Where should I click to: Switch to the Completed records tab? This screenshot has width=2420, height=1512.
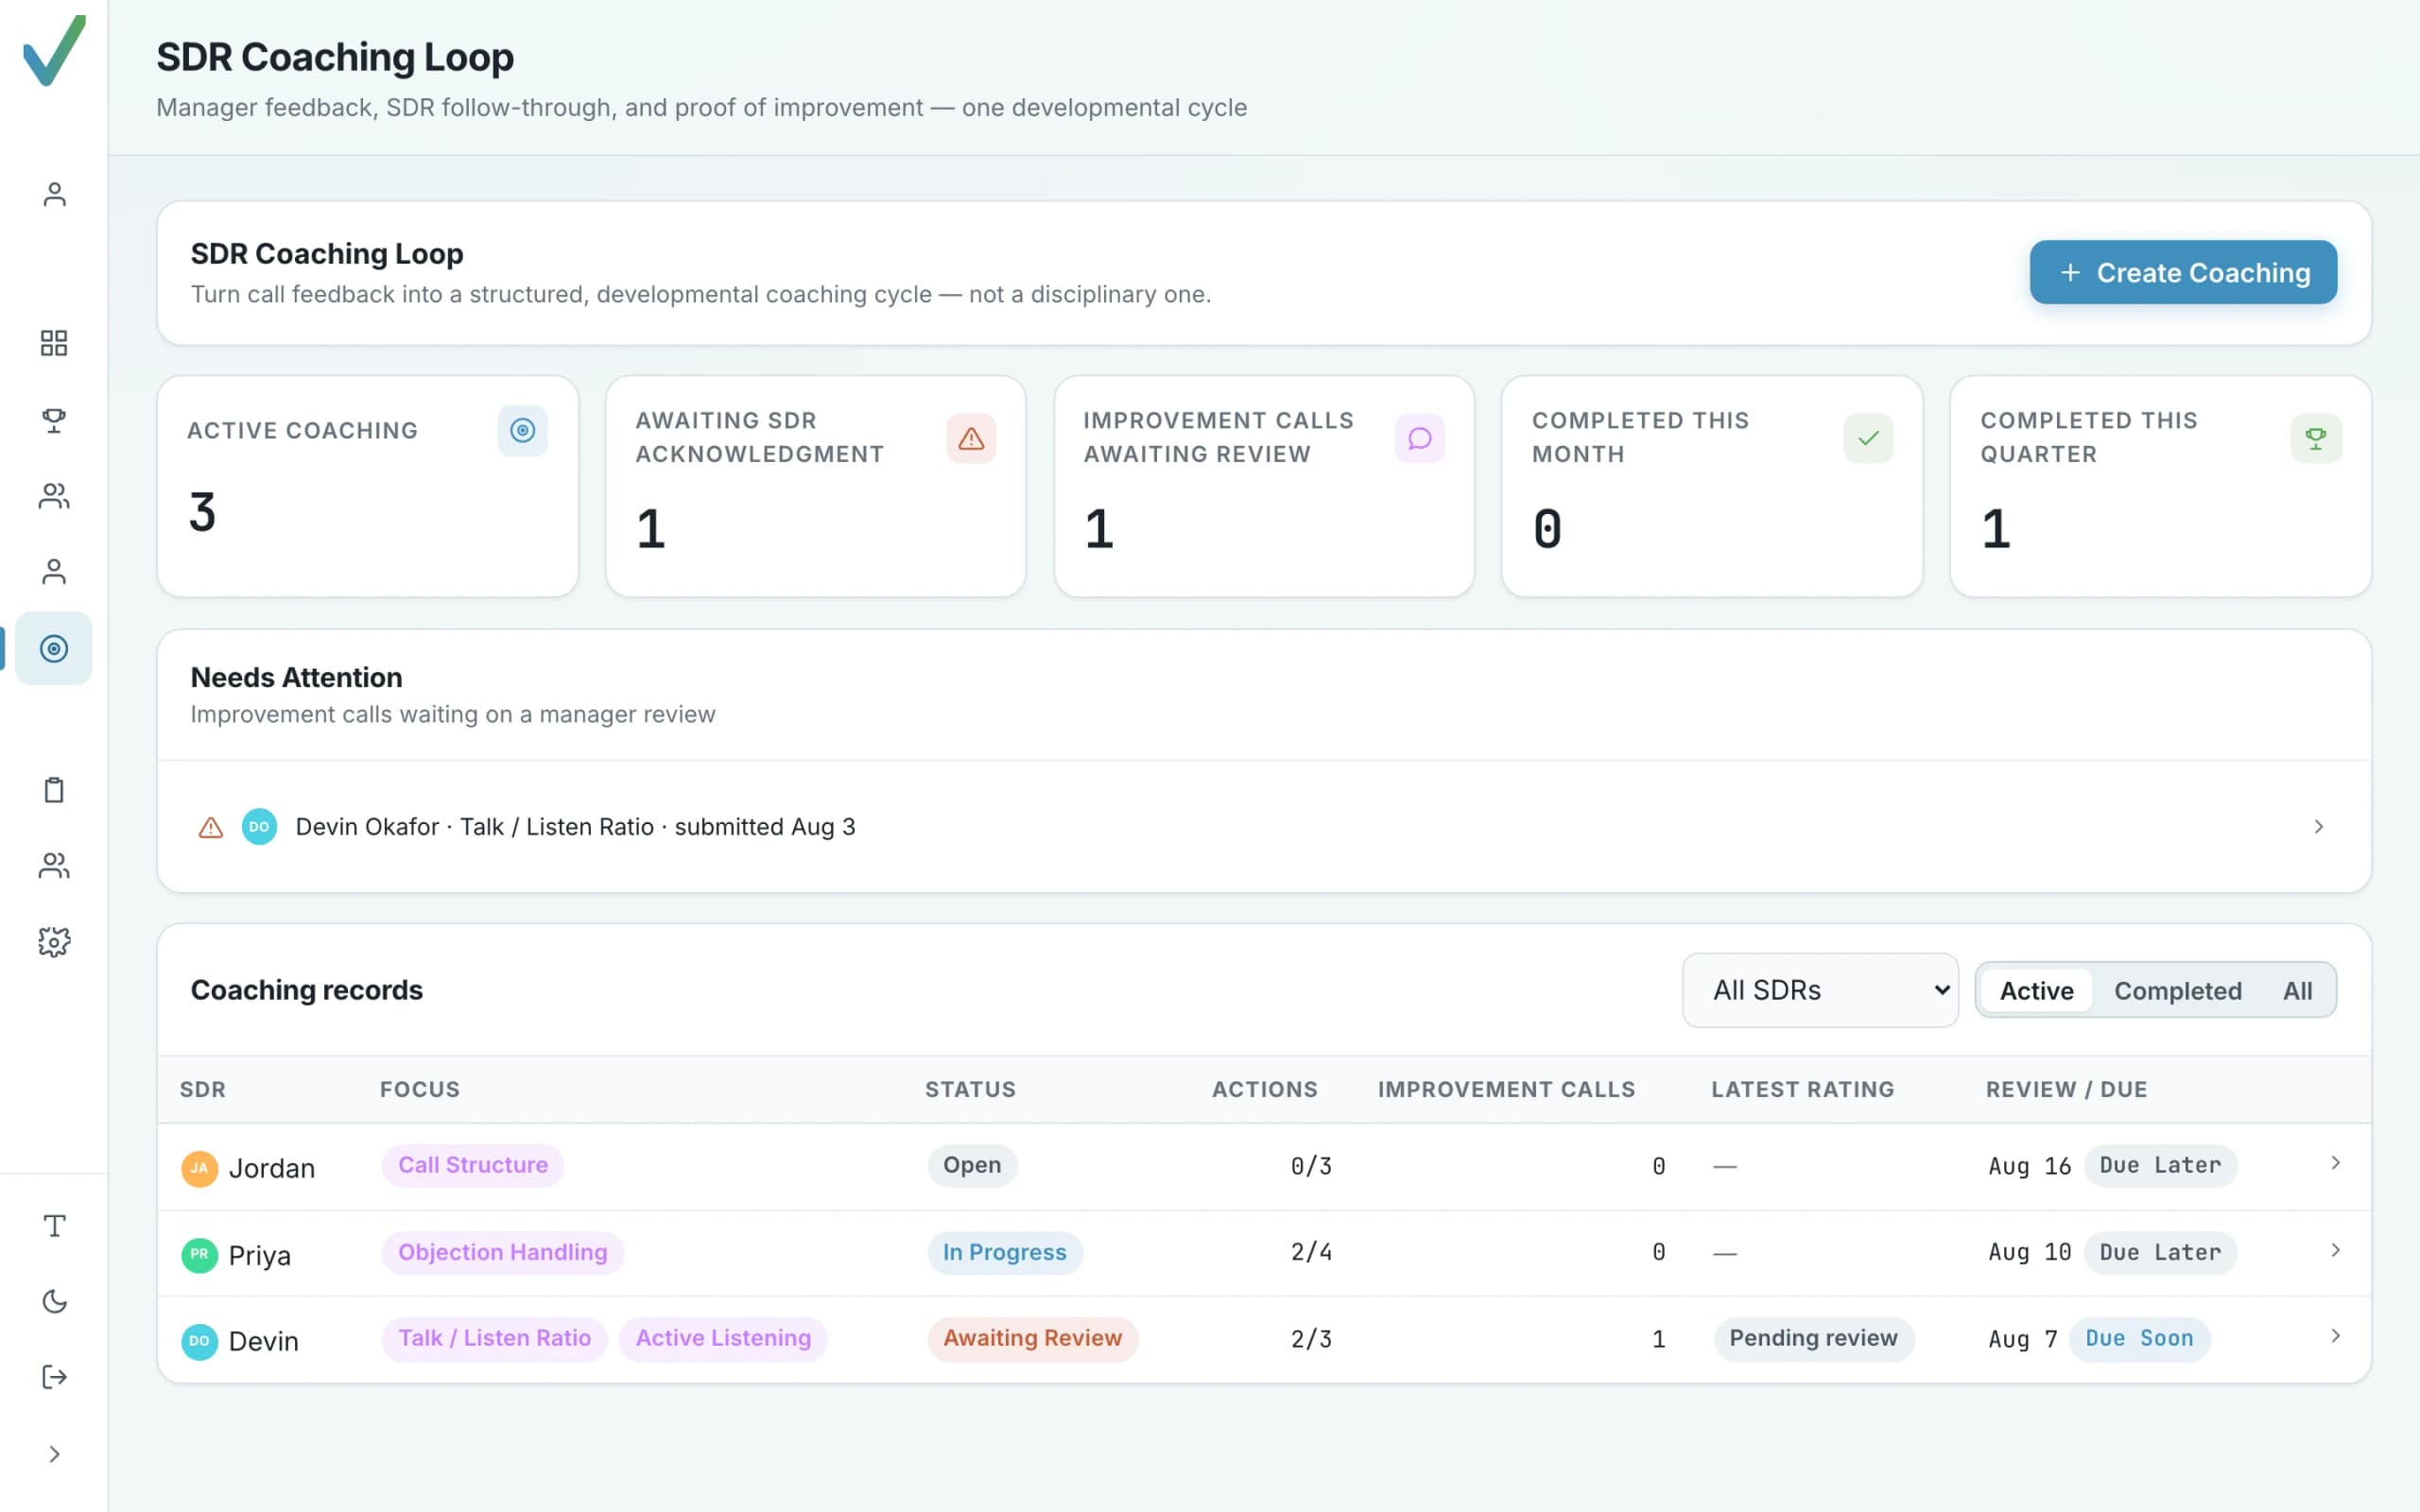(x=2177, y=990)
